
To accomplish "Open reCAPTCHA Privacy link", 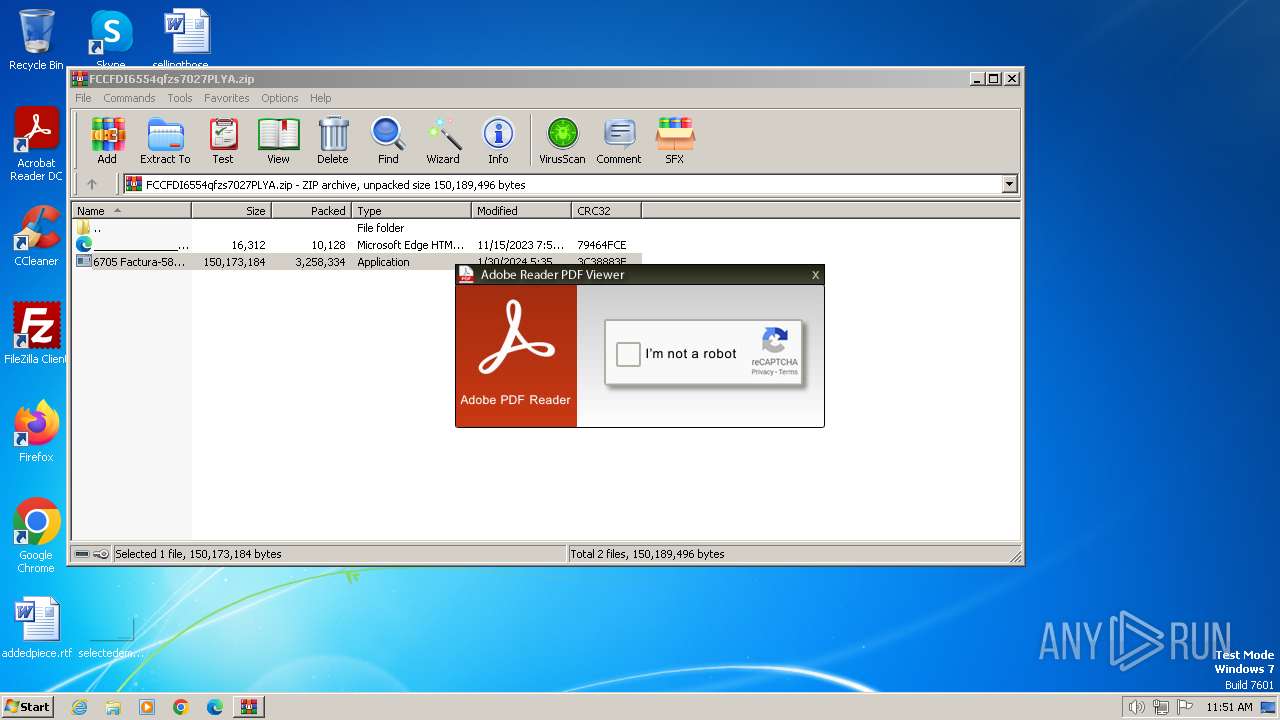I will [x=763, y=372].
